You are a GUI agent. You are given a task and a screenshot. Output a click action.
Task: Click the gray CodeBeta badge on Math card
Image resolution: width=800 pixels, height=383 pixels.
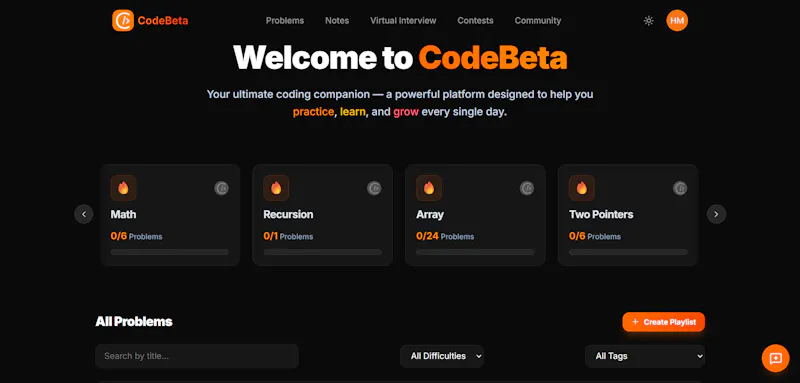[x=221, y=188]
